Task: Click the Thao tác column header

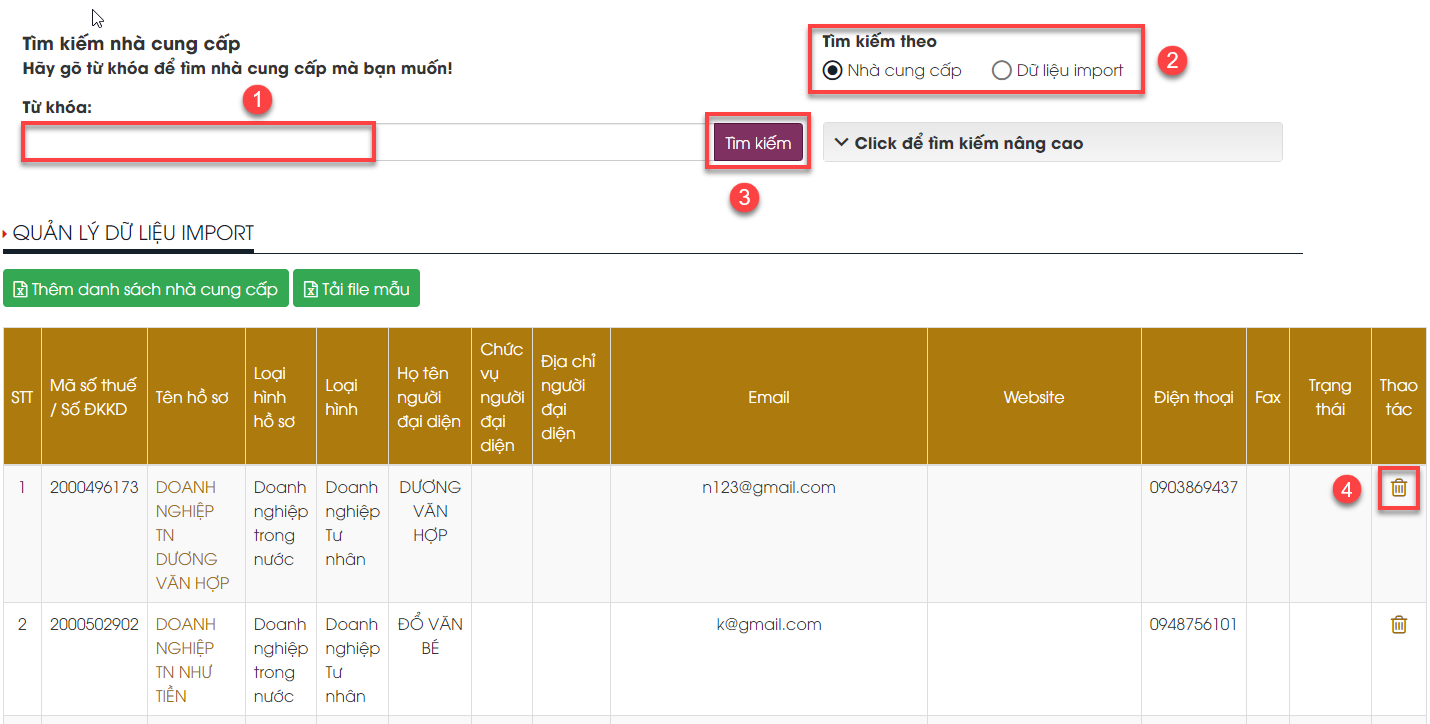Action: tap(1398, 397)
